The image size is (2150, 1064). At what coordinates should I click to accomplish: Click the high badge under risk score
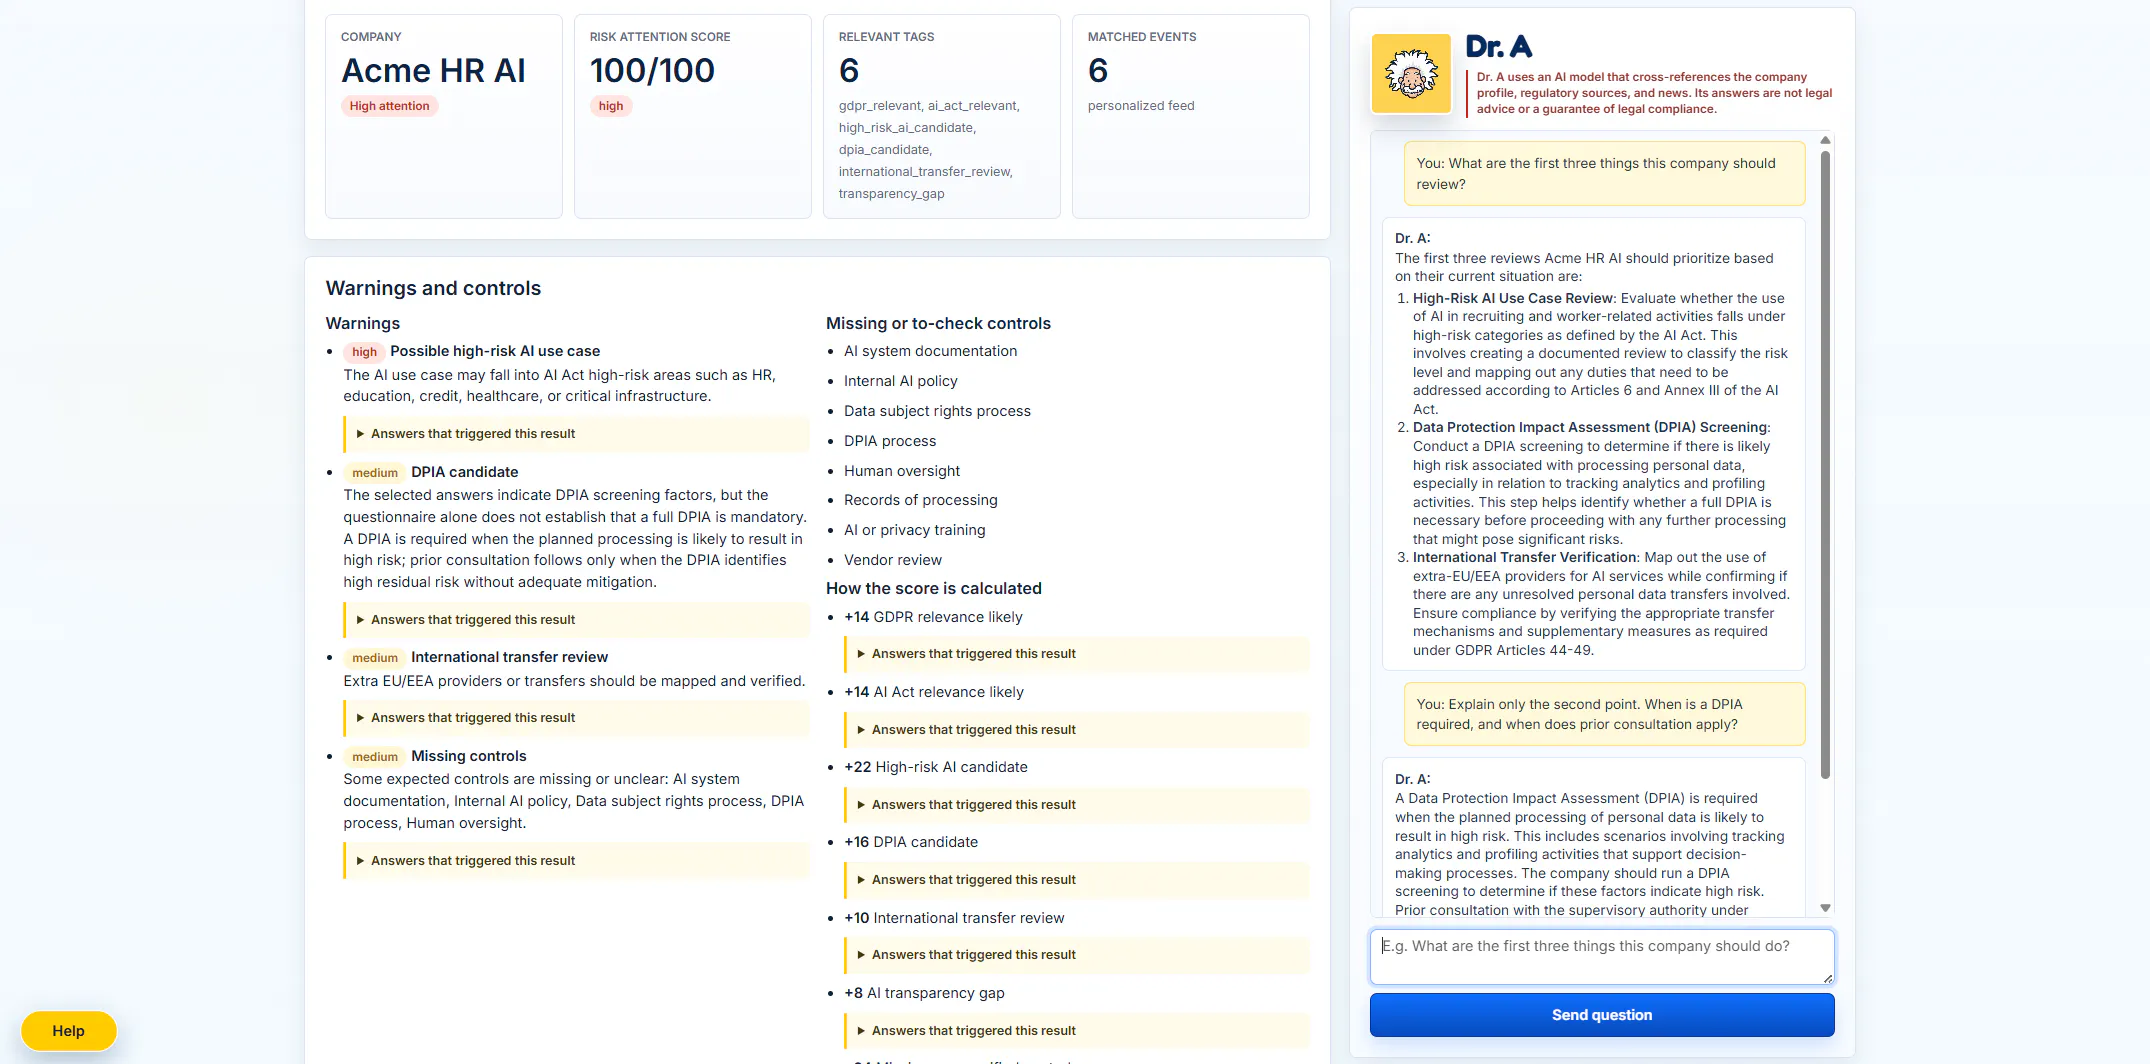[x=611, y=106]
